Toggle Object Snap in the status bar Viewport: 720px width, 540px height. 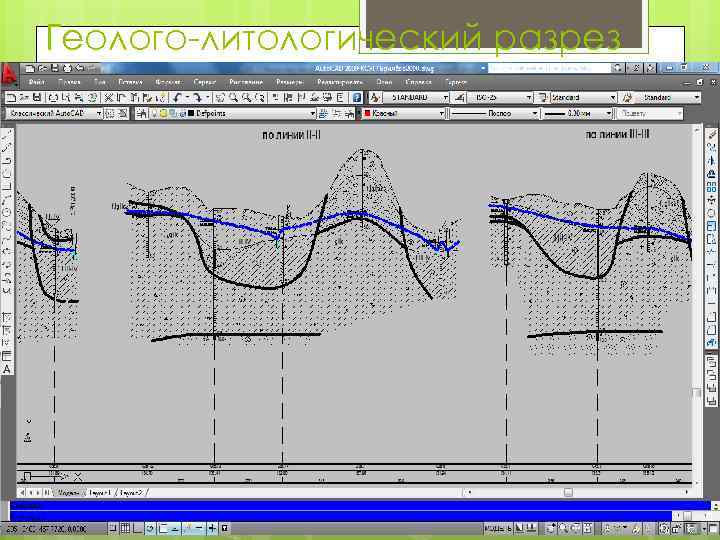[163, 529]
